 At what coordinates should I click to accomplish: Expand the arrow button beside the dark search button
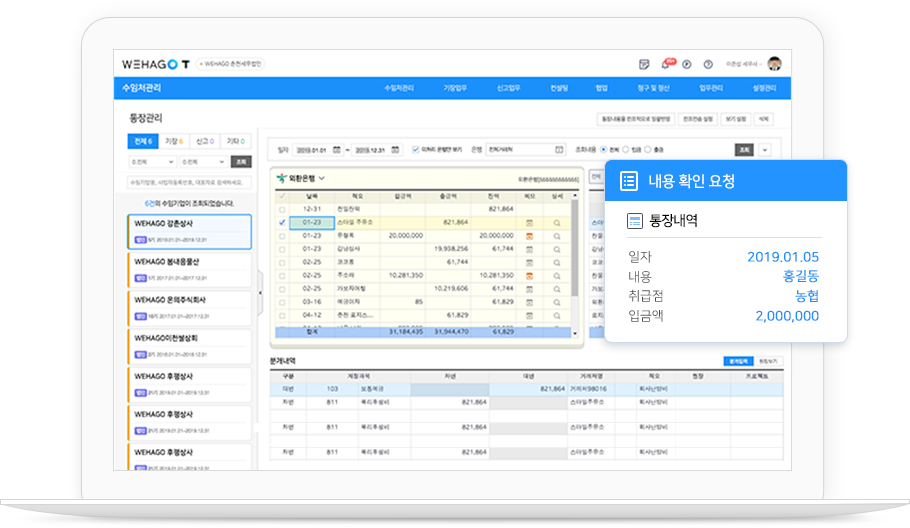(x=764, y=150)
